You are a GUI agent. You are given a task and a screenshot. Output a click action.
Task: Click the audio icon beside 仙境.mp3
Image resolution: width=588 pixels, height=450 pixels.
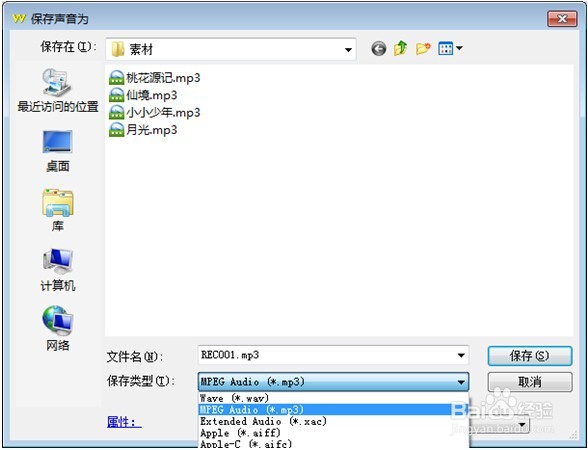point(116,95)
